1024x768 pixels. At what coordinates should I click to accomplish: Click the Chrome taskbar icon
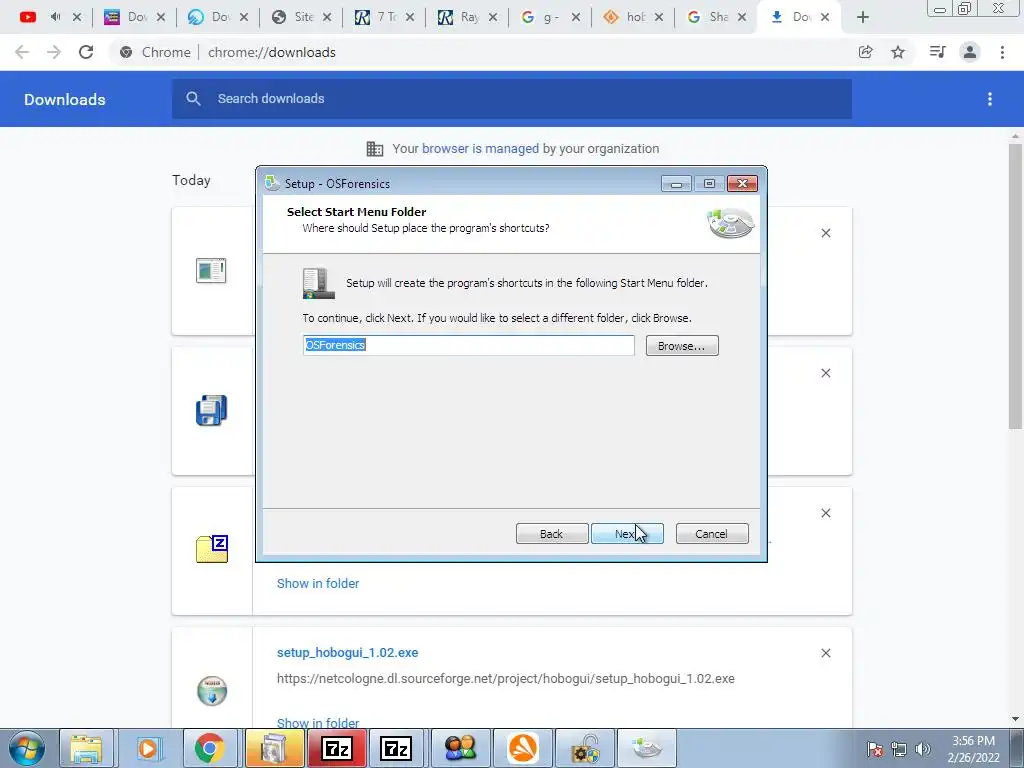pyautogui.click(x=210, y=748)
